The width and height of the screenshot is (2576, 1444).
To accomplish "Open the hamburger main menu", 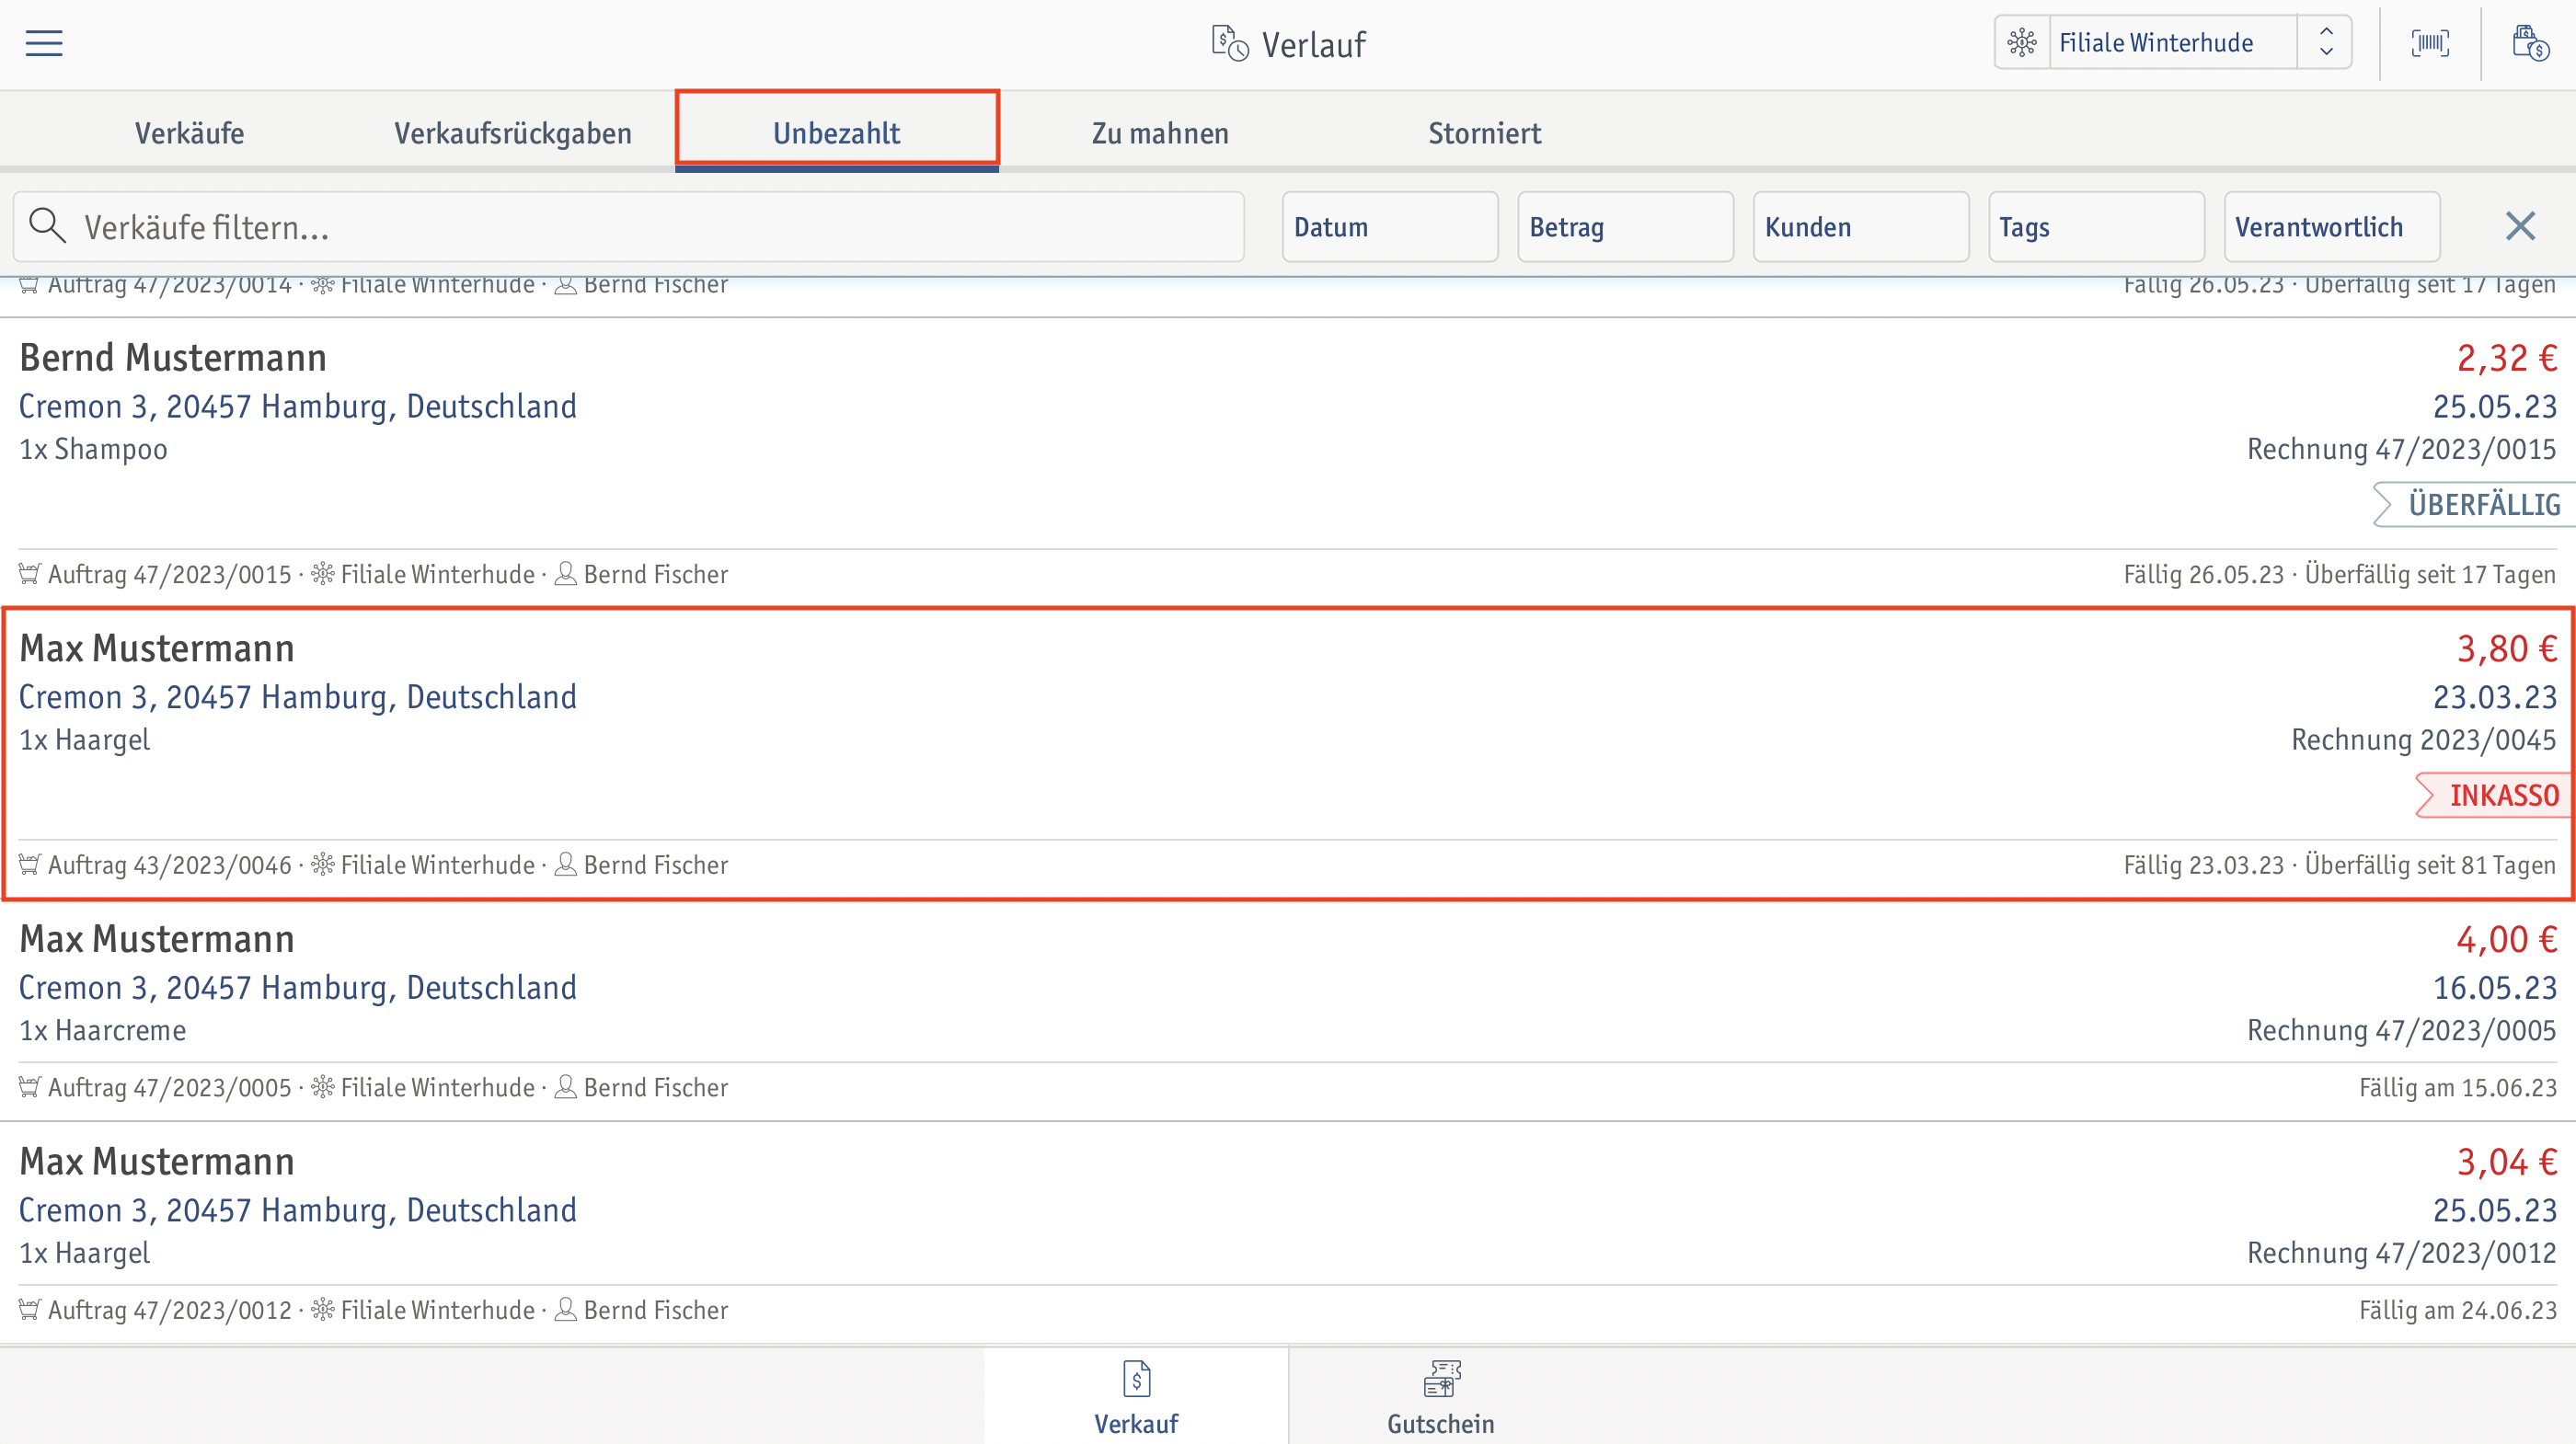I will [44, 43].
